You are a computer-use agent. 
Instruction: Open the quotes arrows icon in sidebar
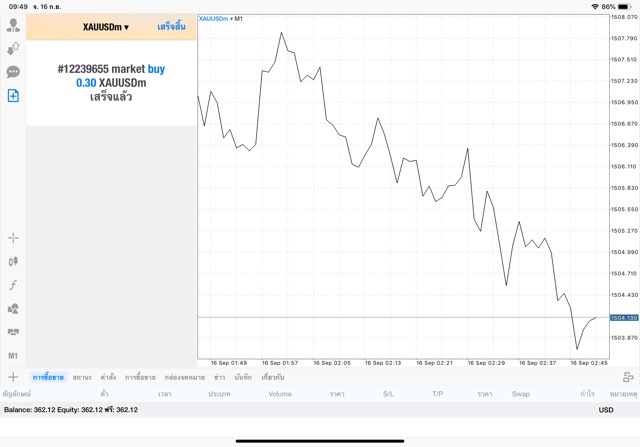13,48
